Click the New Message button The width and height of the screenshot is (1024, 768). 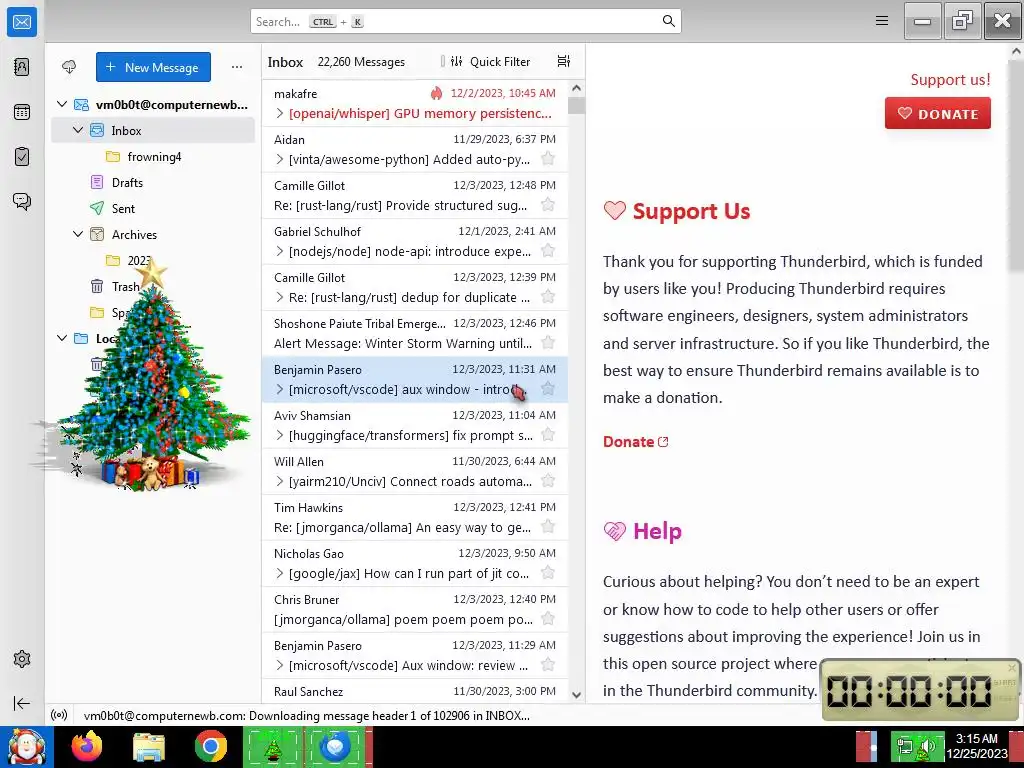(153, 67)
